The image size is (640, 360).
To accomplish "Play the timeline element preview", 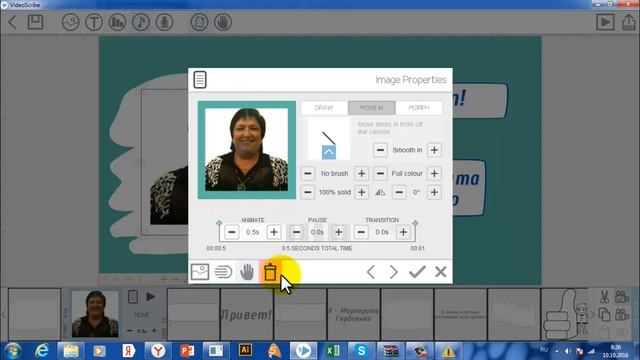I will (x=151, y=297).
